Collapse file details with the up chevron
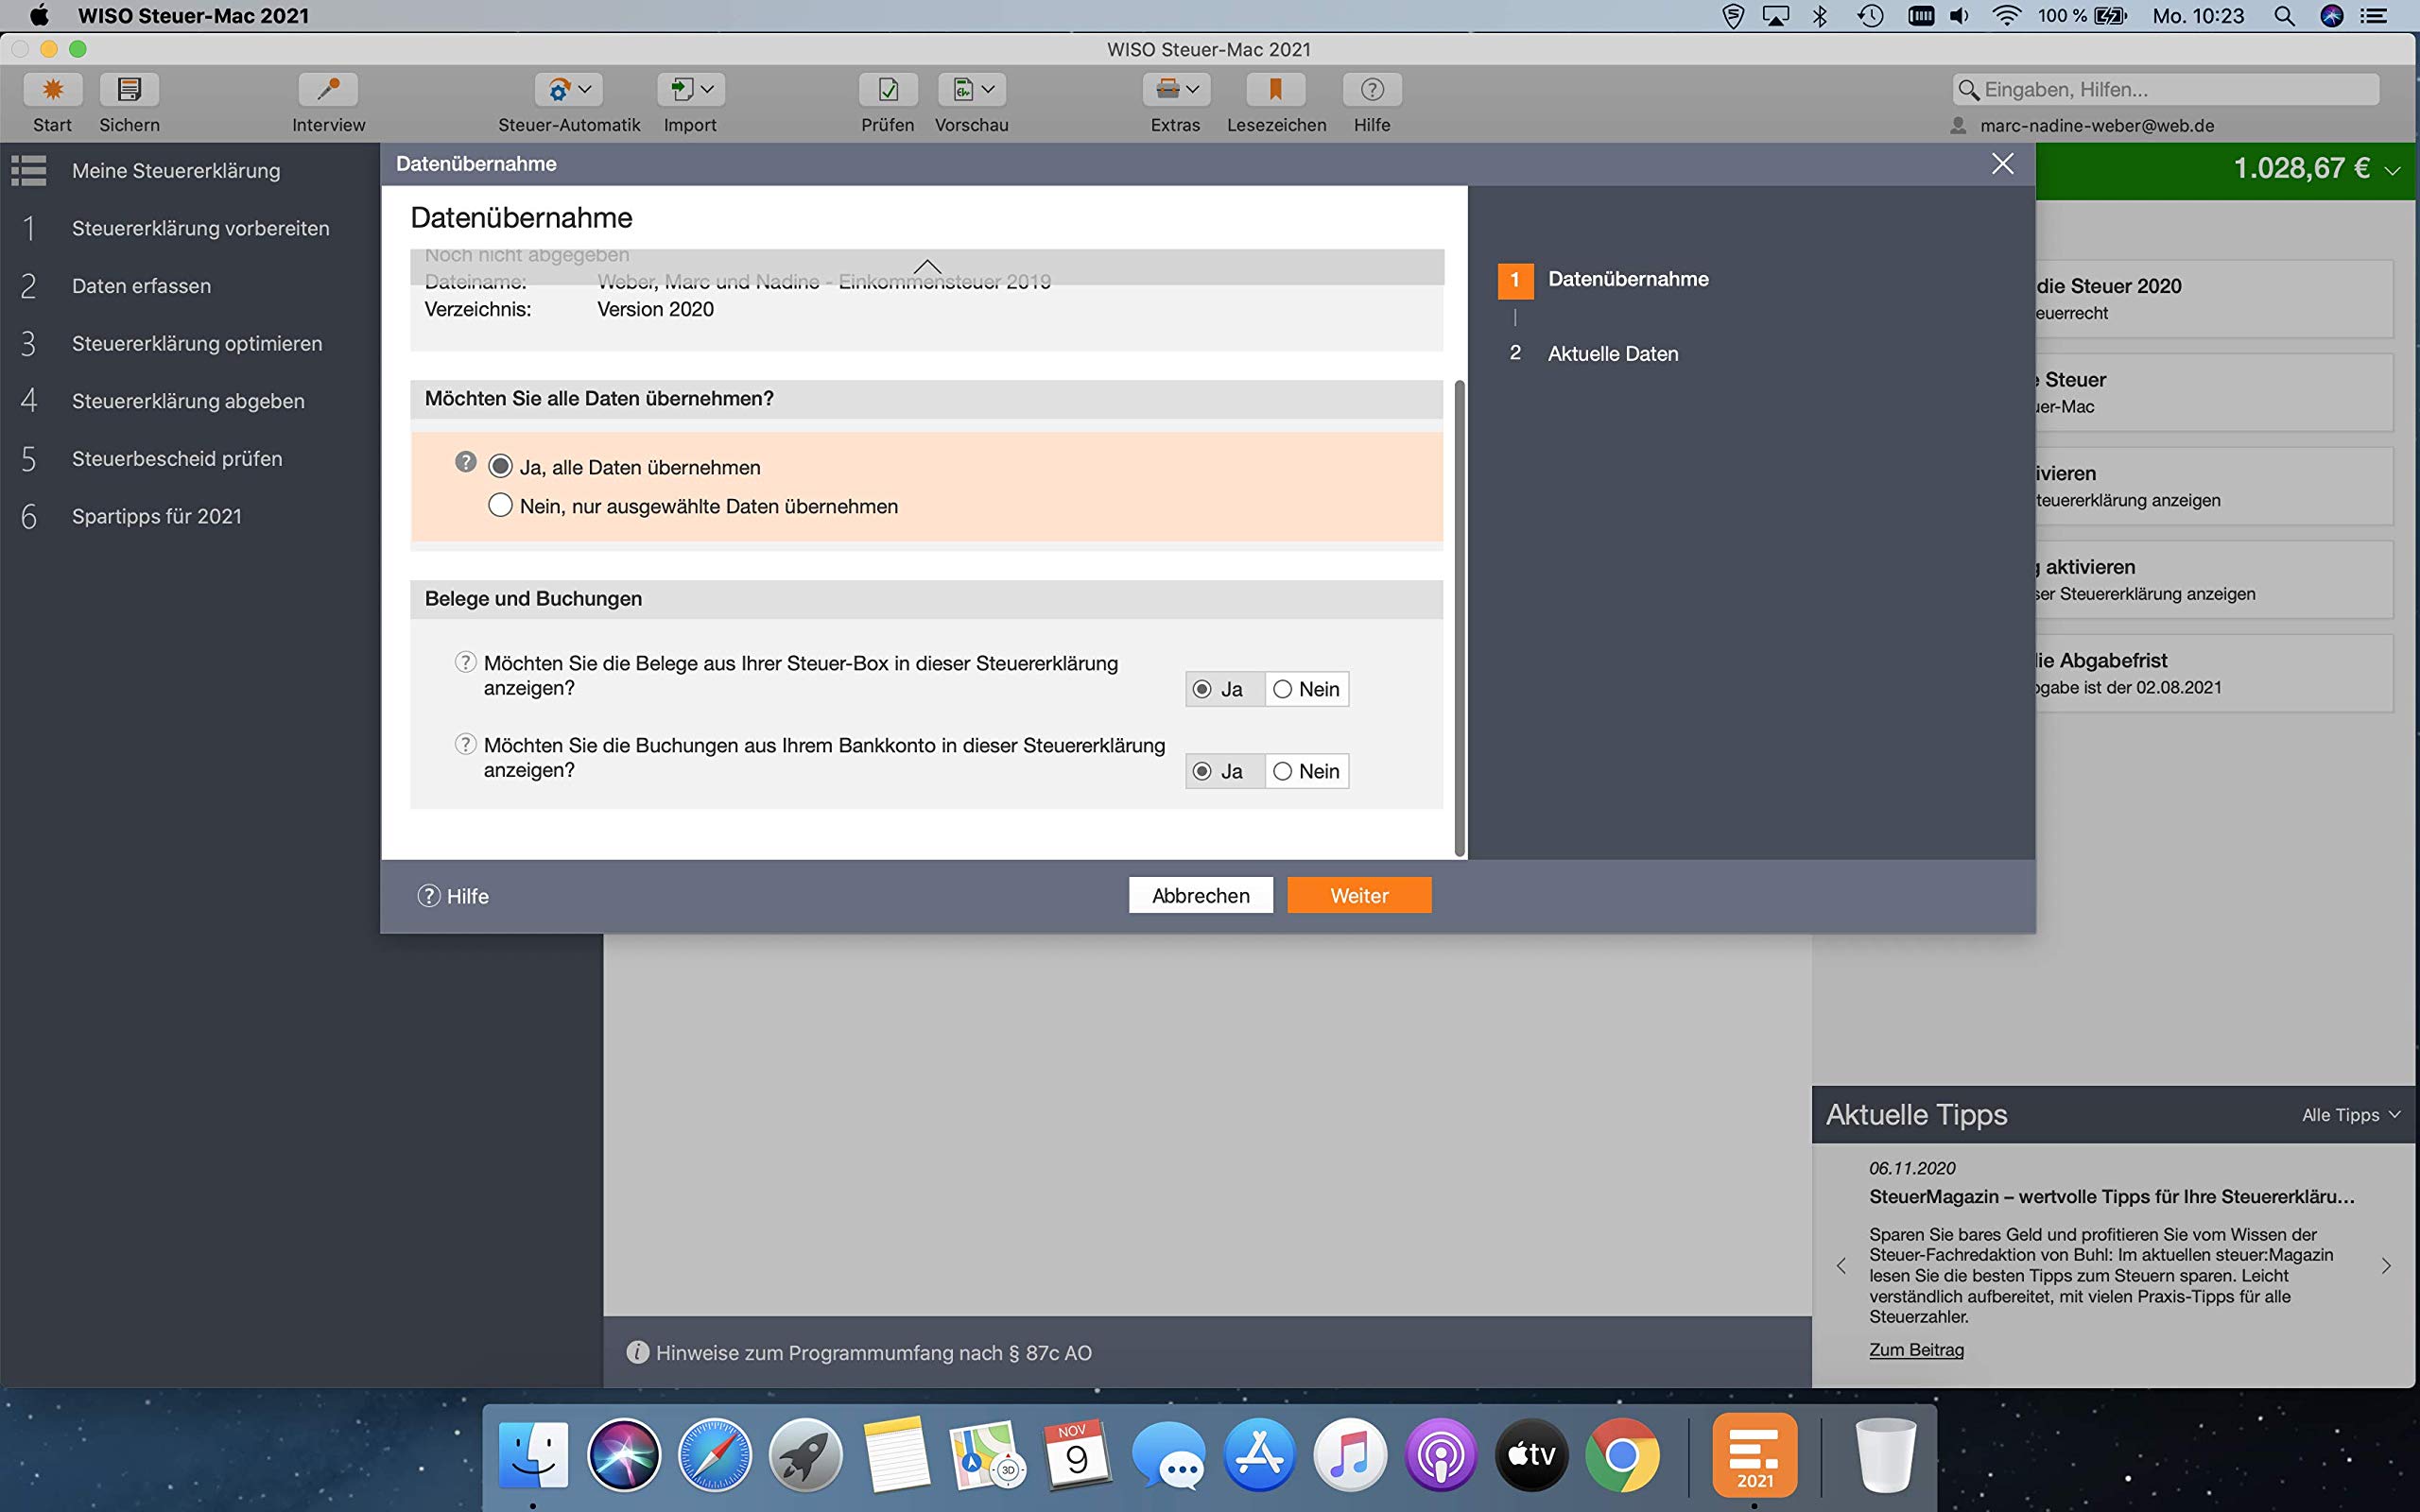2420x1512 pixels. [928, 266]
